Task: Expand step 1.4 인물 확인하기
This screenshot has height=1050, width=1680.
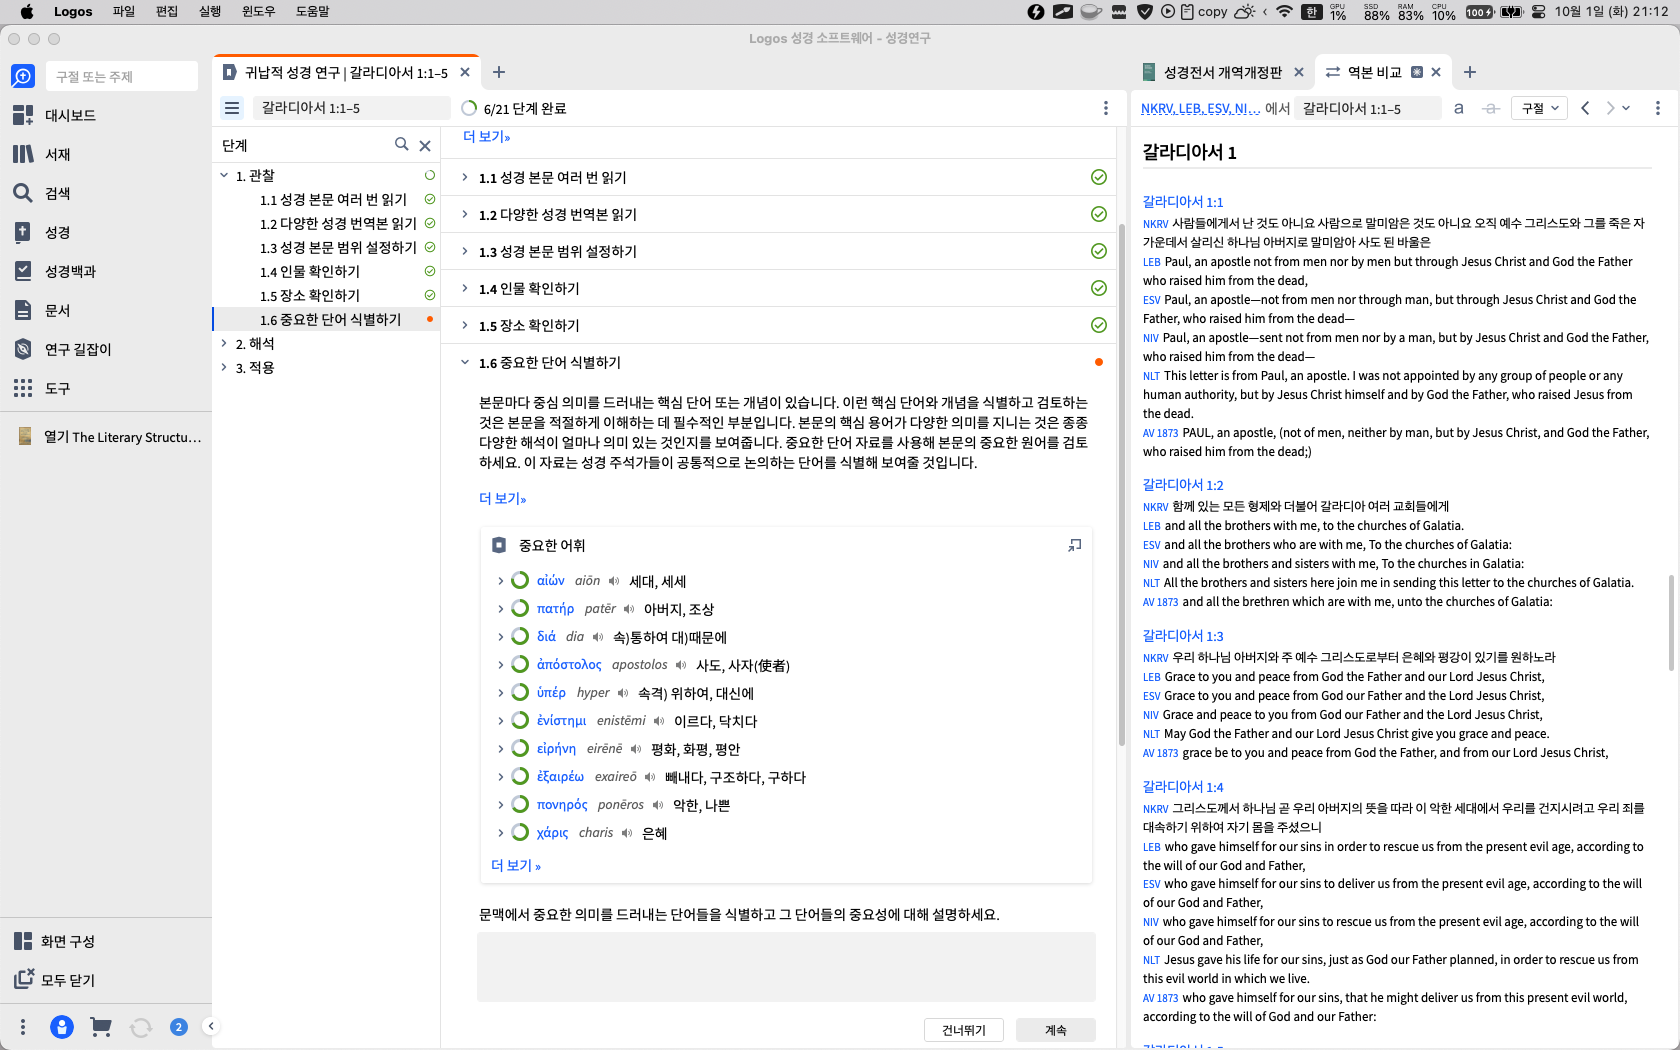Action: point(465,288)
